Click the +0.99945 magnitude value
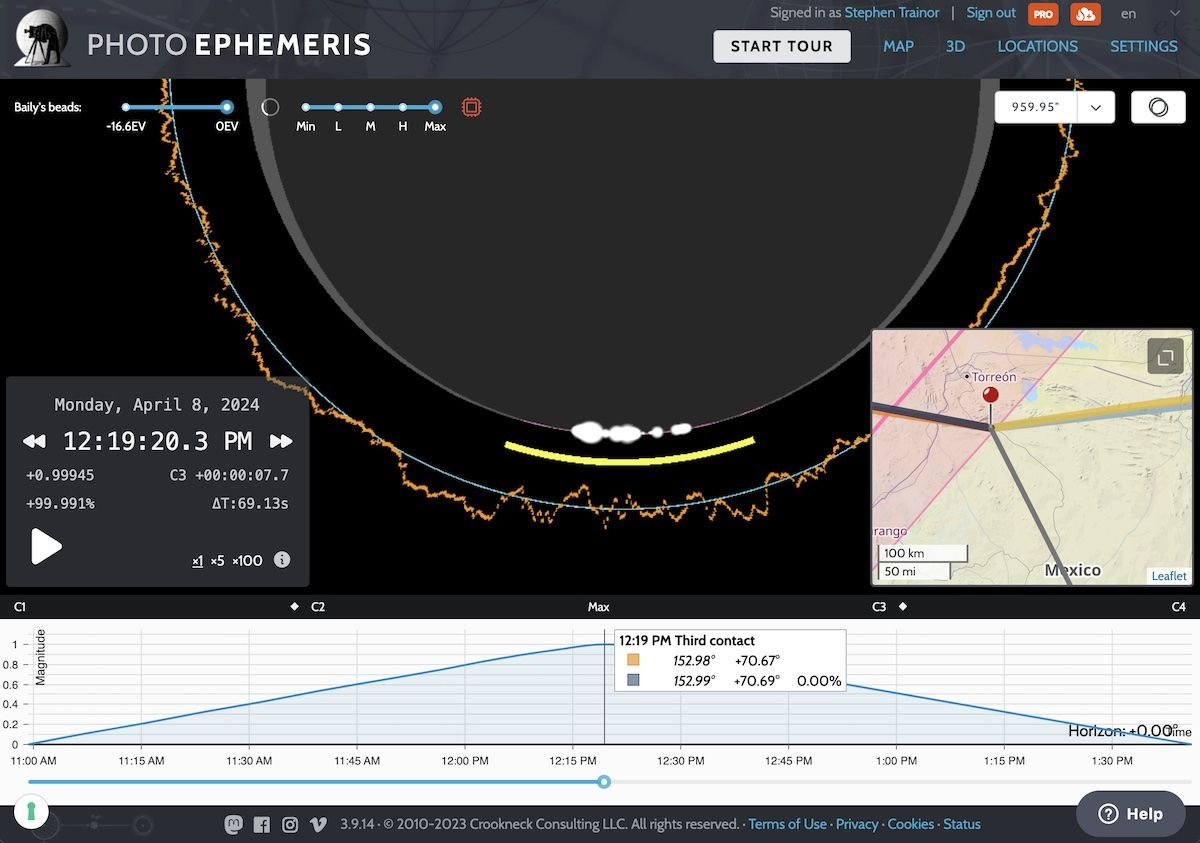 [60, 475]
